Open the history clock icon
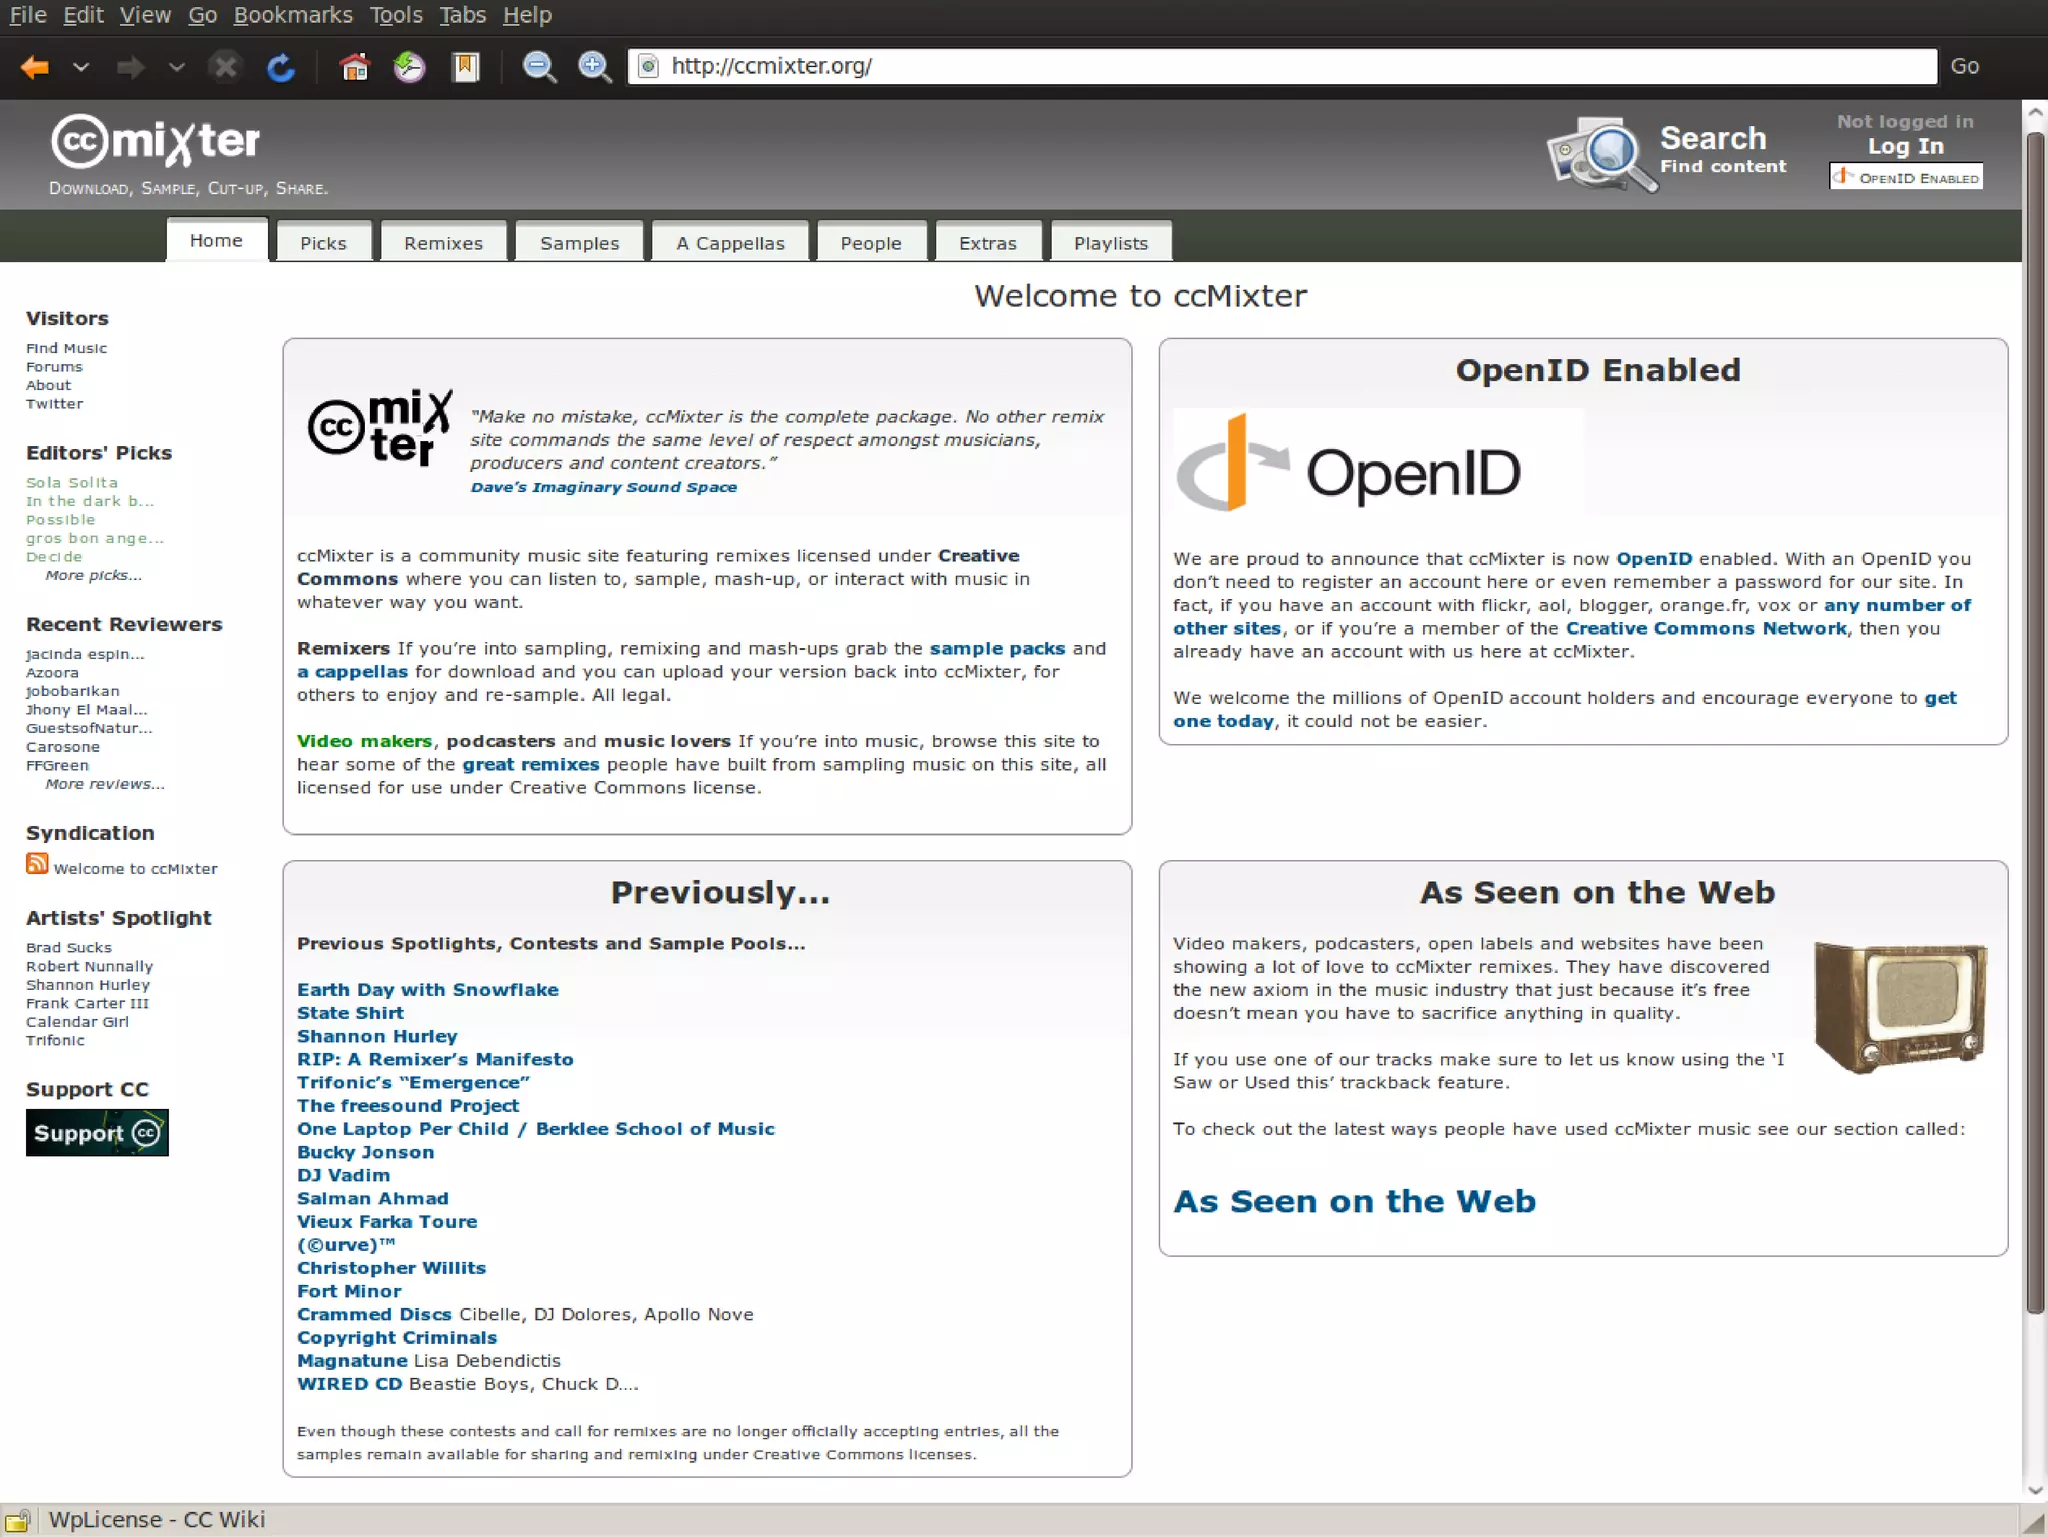2048x1537 pixels. [x=409, y=67]
